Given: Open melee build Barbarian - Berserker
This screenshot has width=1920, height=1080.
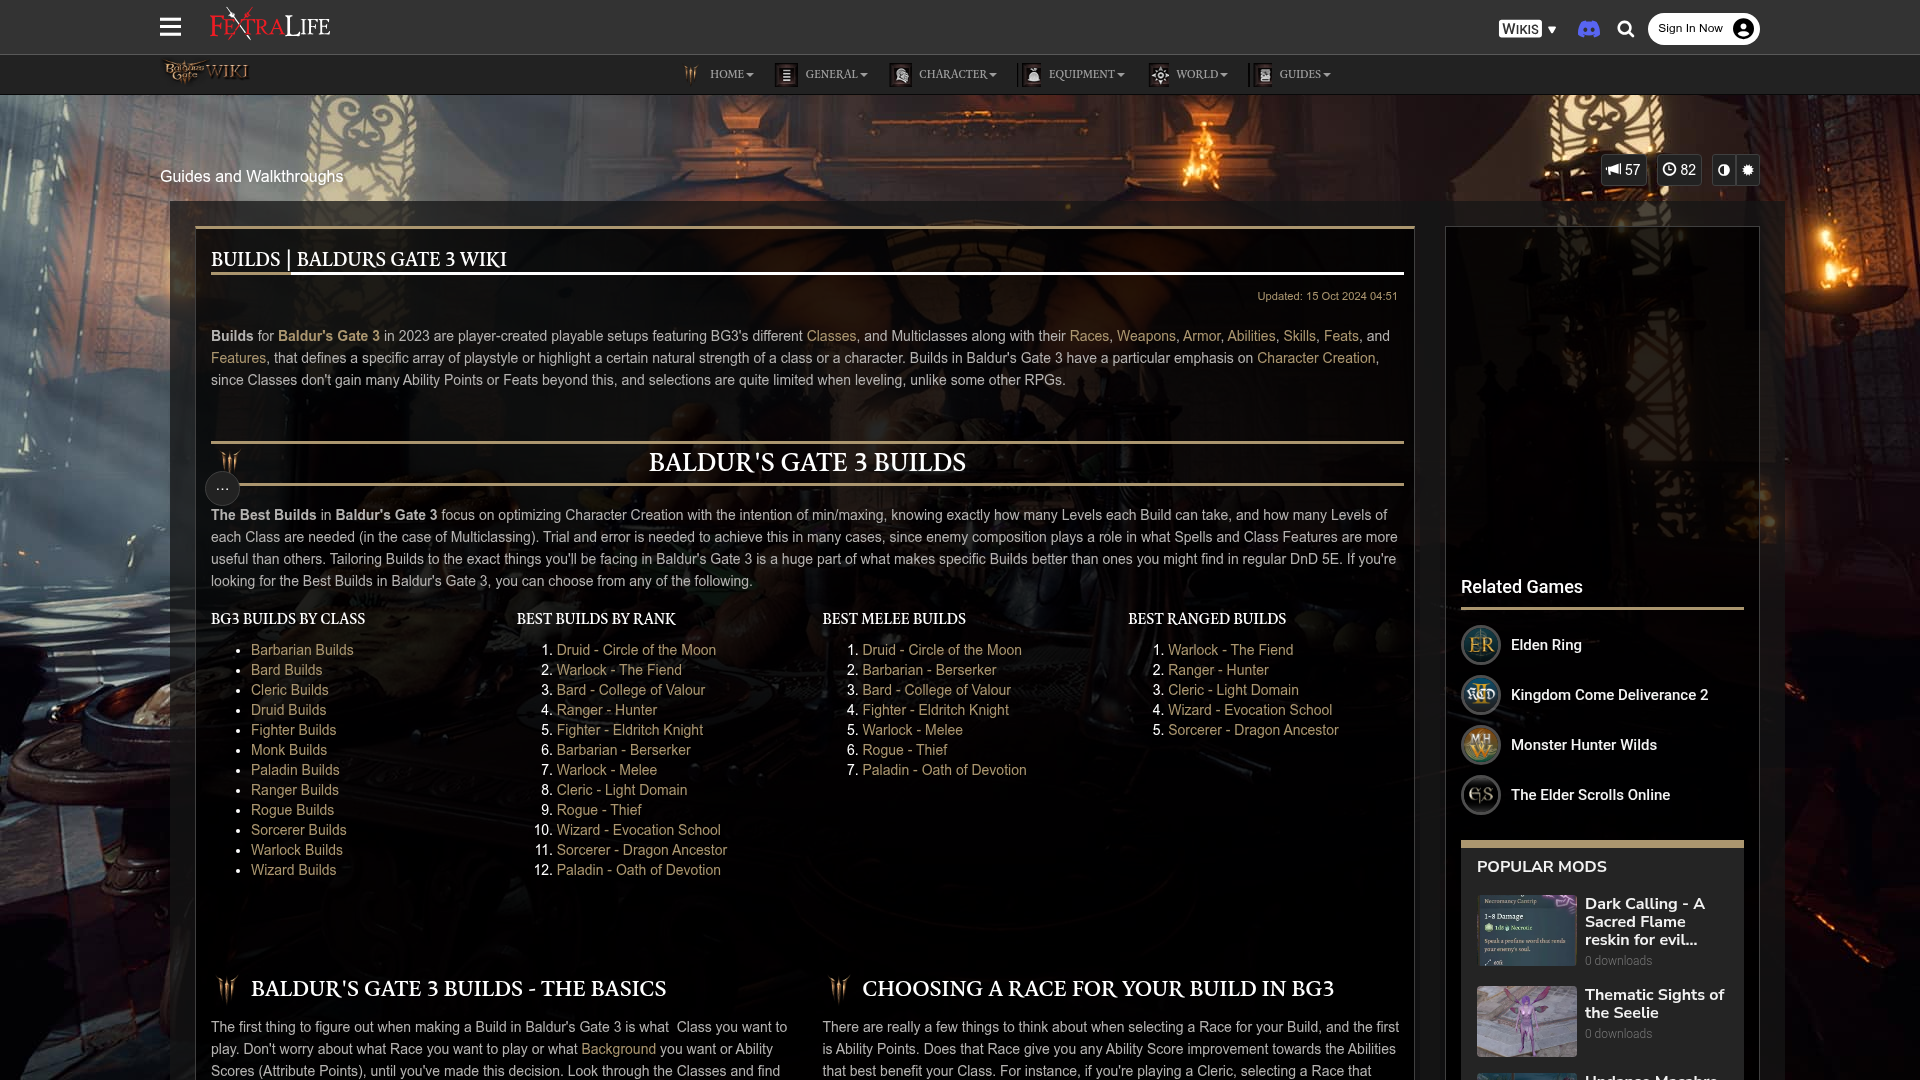Looking at the screenshot, I should tap(929, 670).
